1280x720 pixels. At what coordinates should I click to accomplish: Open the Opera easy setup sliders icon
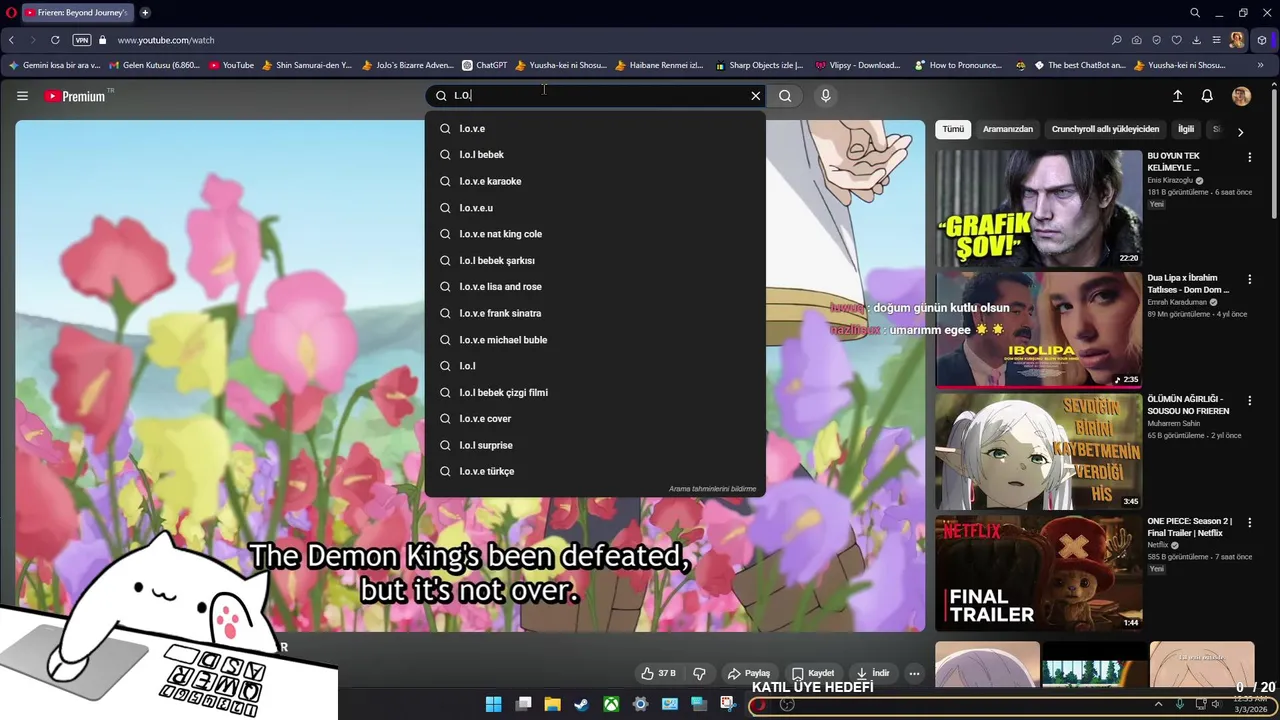[1216, 40]
